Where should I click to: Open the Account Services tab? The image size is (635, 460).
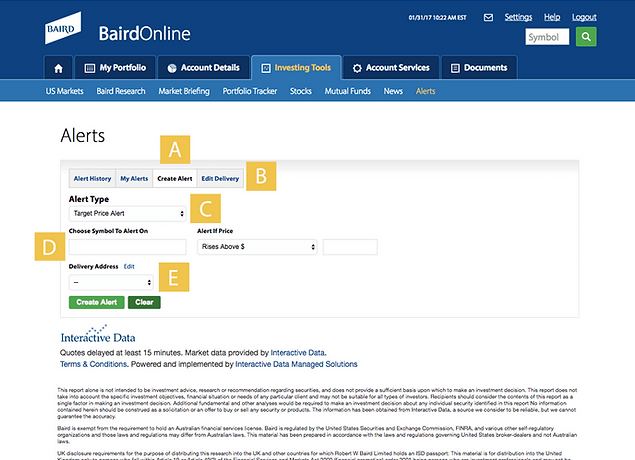[391, 68]
